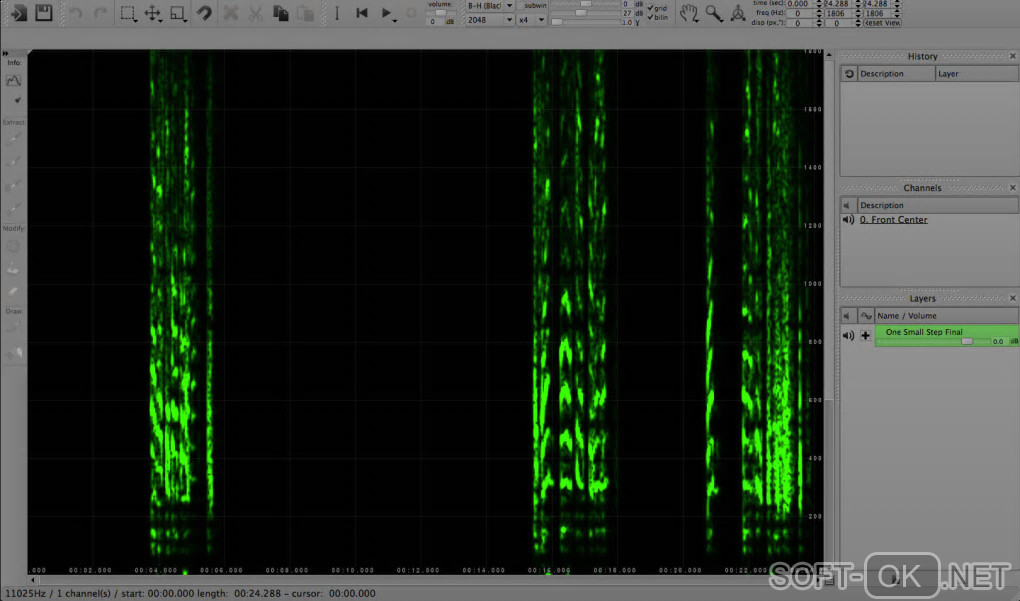Open magnifier tool options arrow
Viewport: 1020px width, 601px height.
722,21
